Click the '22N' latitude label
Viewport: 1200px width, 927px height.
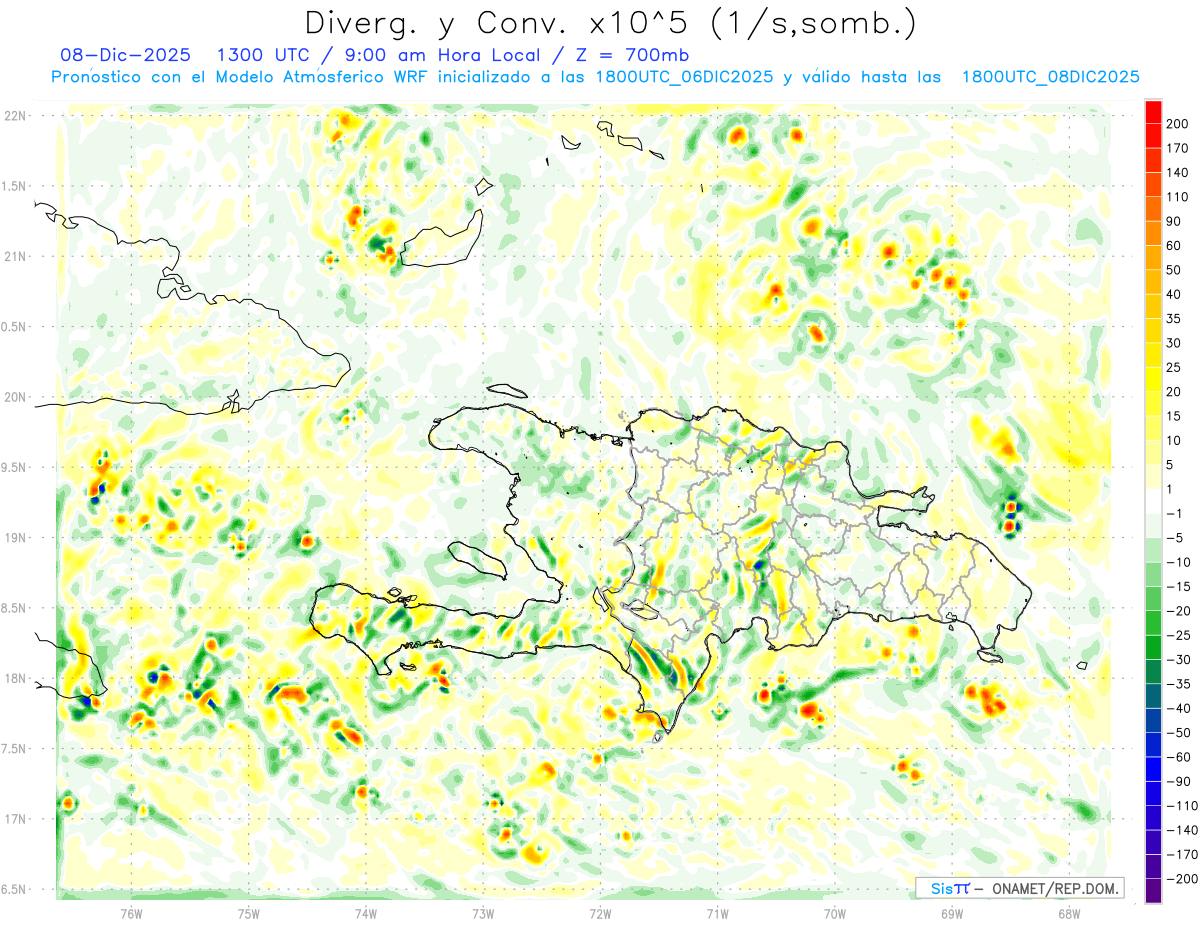15,116
